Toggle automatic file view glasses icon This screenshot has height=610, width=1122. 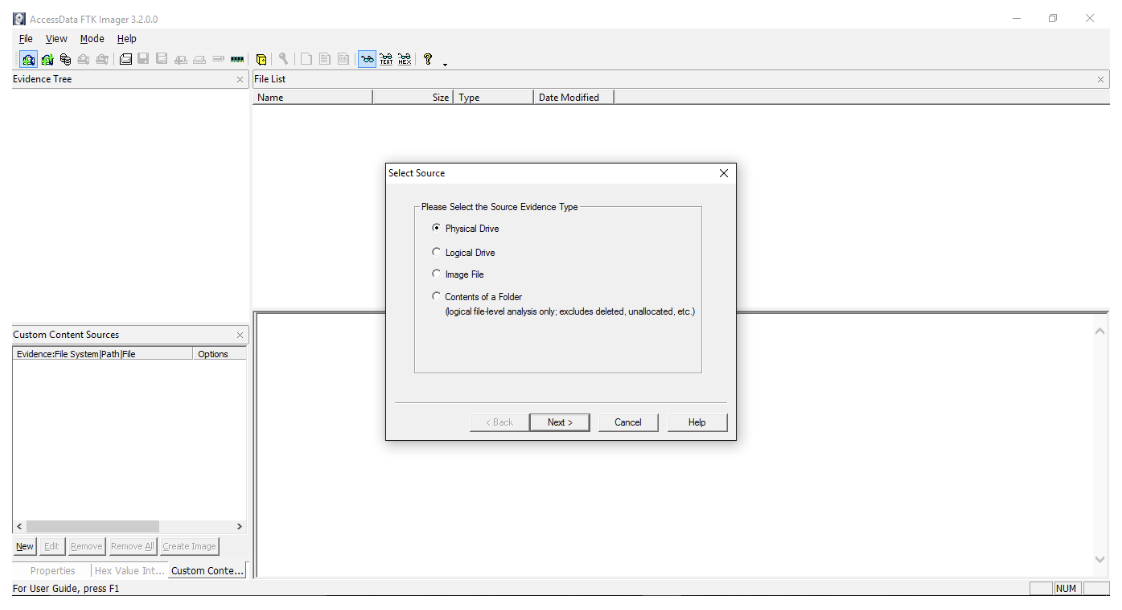(367, 59)
